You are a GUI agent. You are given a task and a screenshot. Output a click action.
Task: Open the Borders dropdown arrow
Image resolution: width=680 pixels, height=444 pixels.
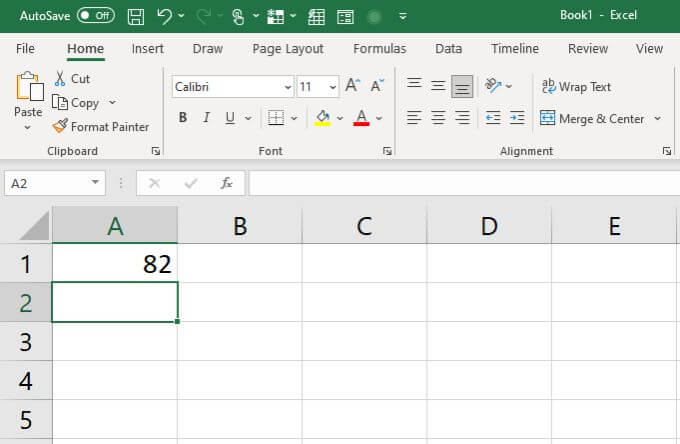coord(294,118)
